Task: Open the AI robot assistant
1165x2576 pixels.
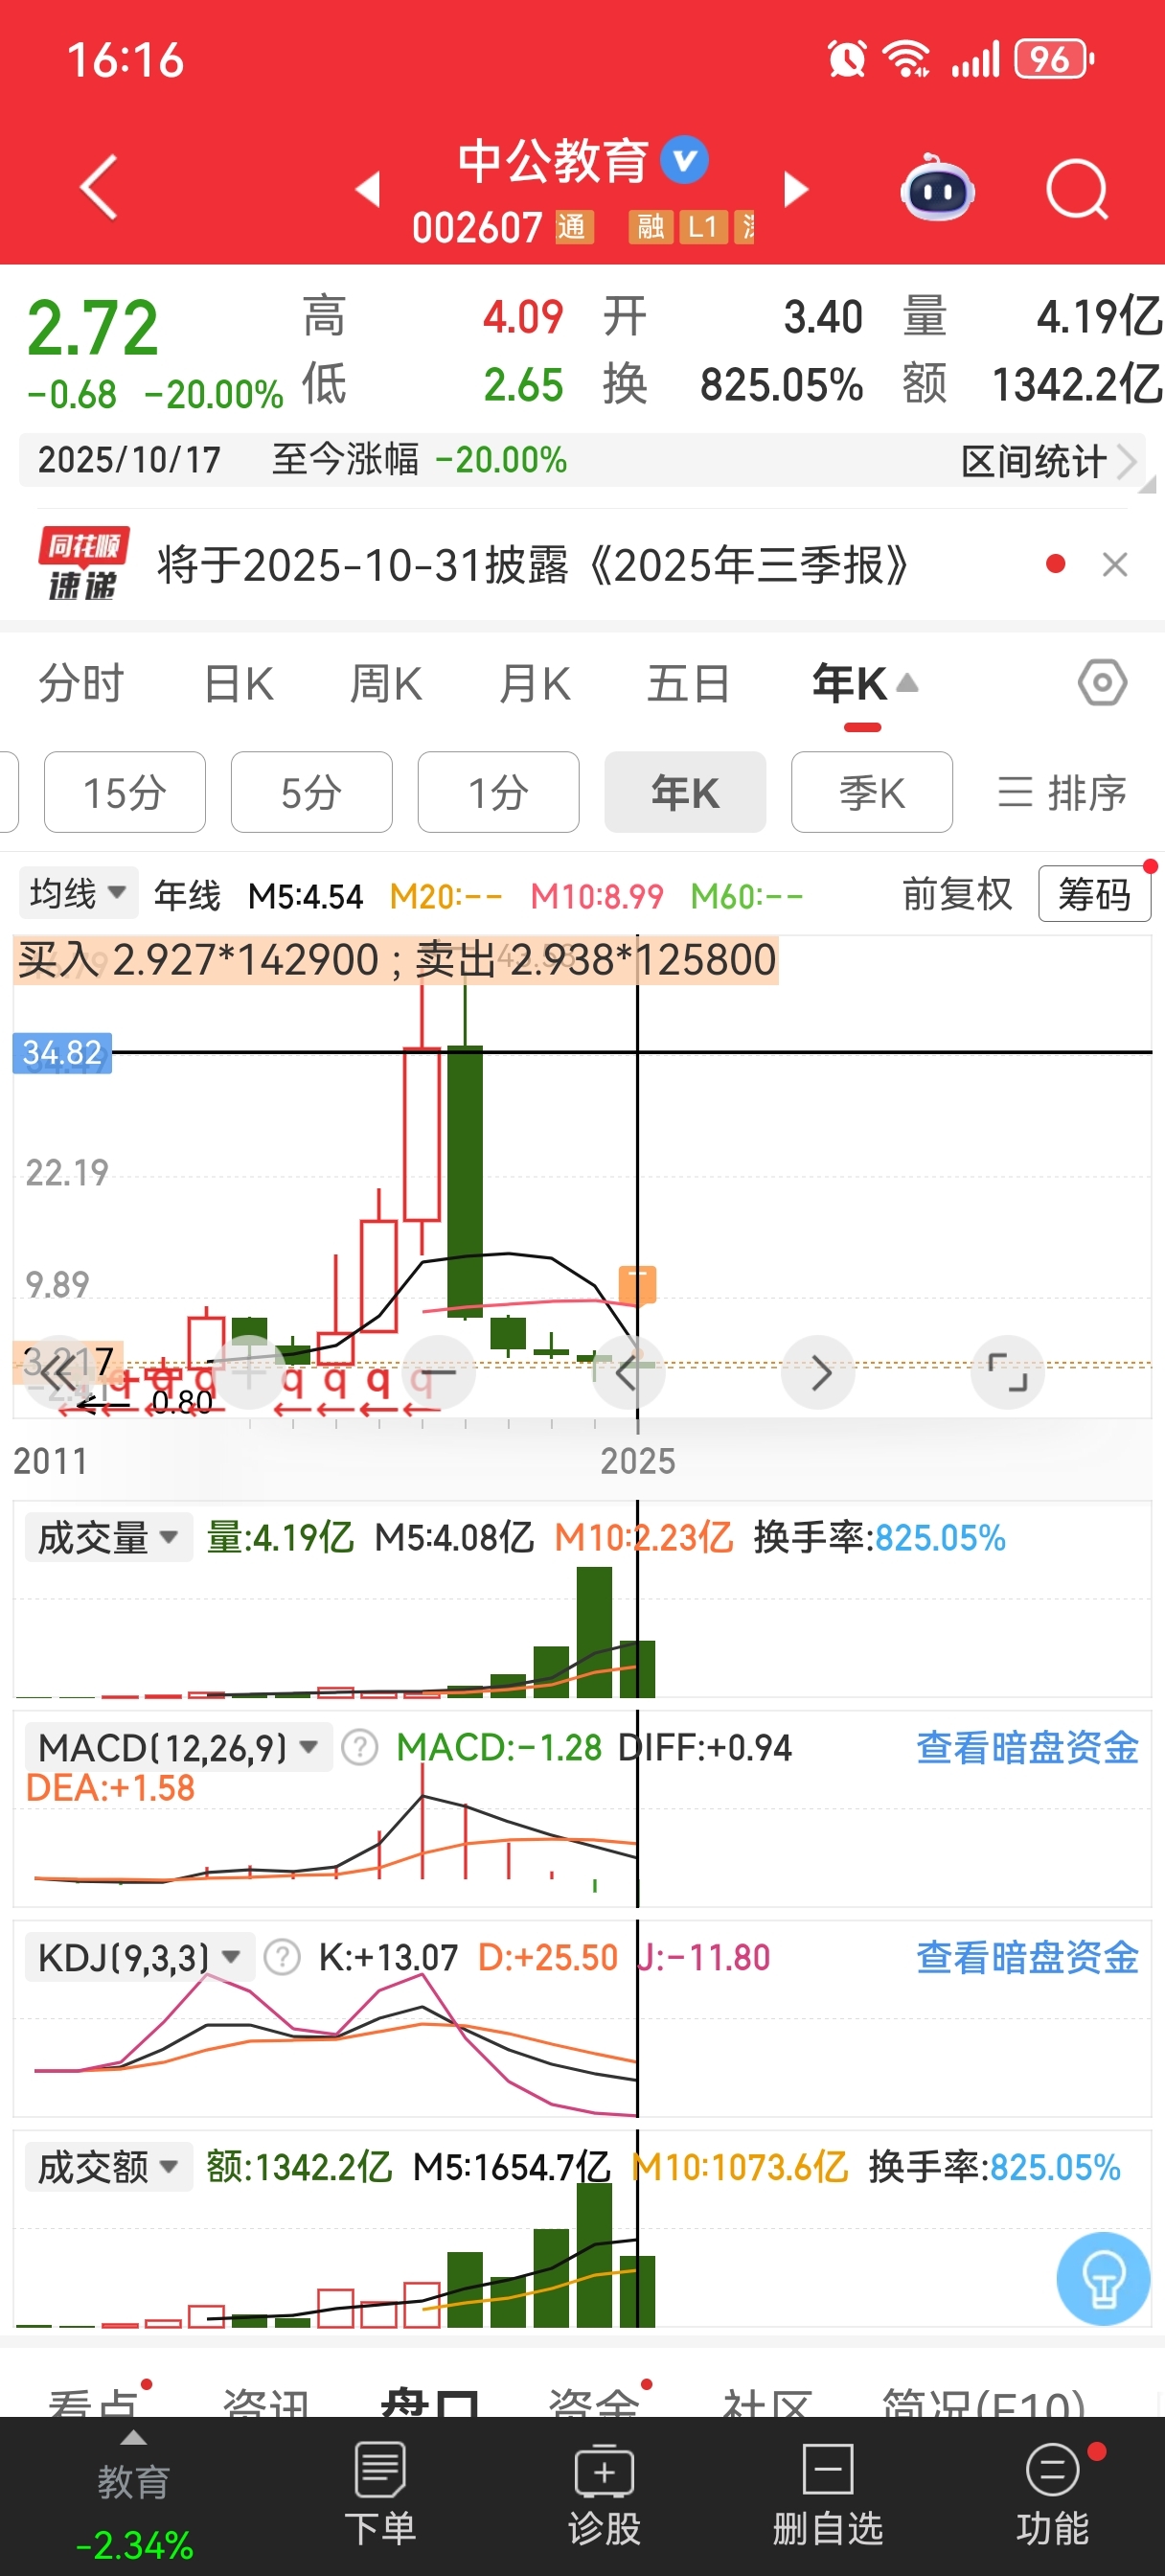Action: [937, 188]
